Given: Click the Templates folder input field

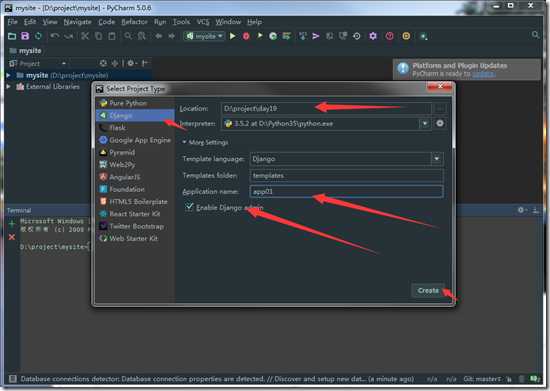Looking at the screenshot, I should [347, 175].
